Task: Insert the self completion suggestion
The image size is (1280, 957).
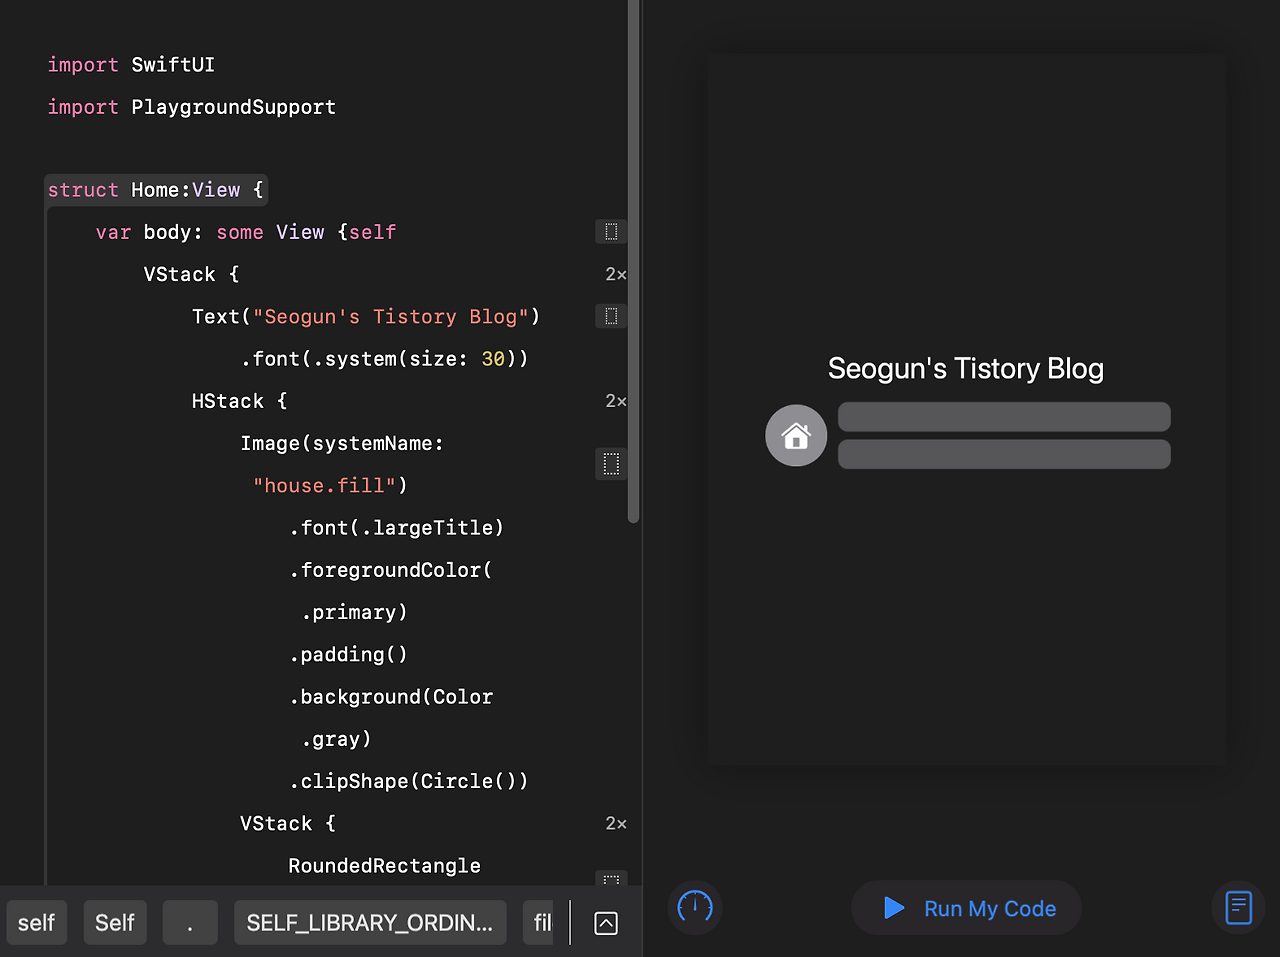Action: tap(36, 922)
